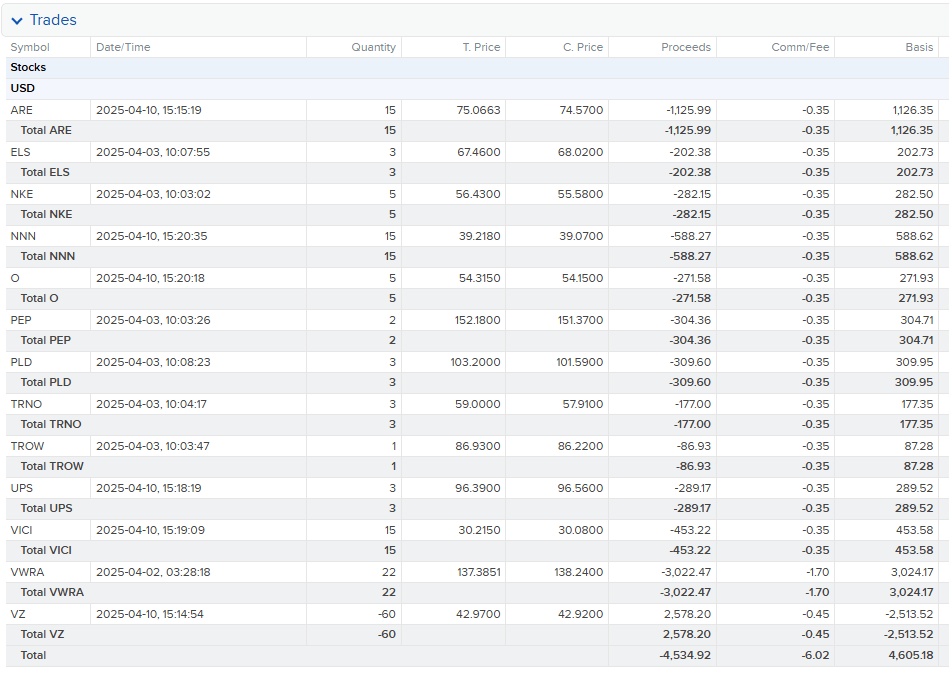Click the Total VZ row label

click(42, 635)
